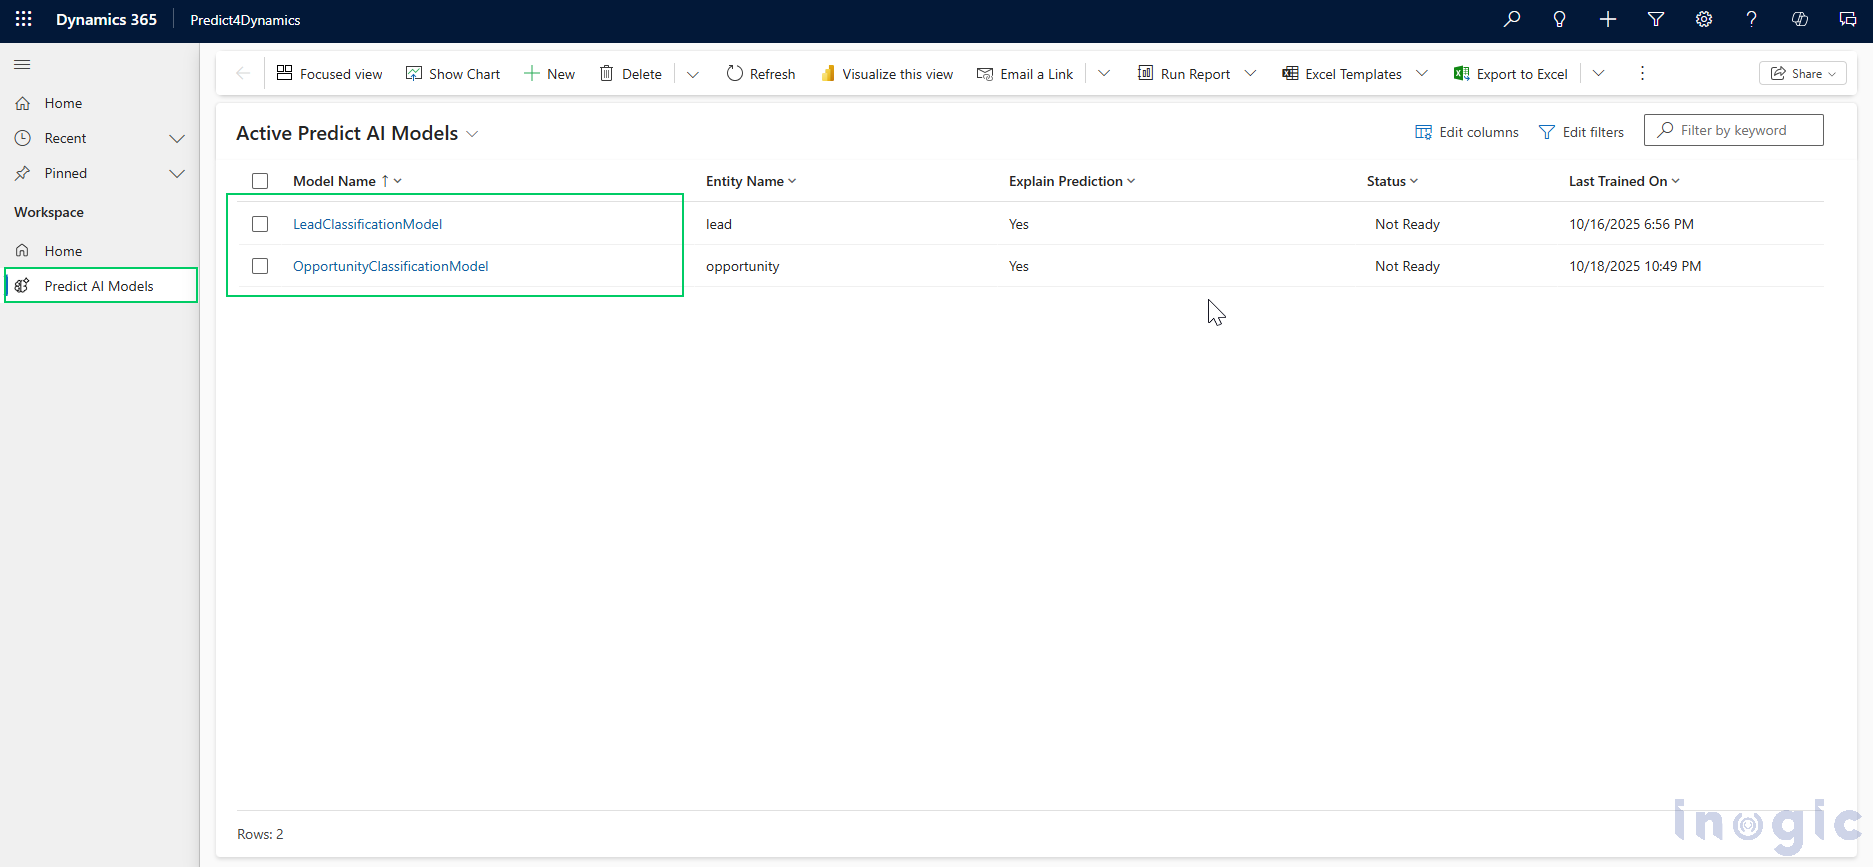Open the settings gear icon
This screenshot has height=867, width=1873.
point(1703,19)
